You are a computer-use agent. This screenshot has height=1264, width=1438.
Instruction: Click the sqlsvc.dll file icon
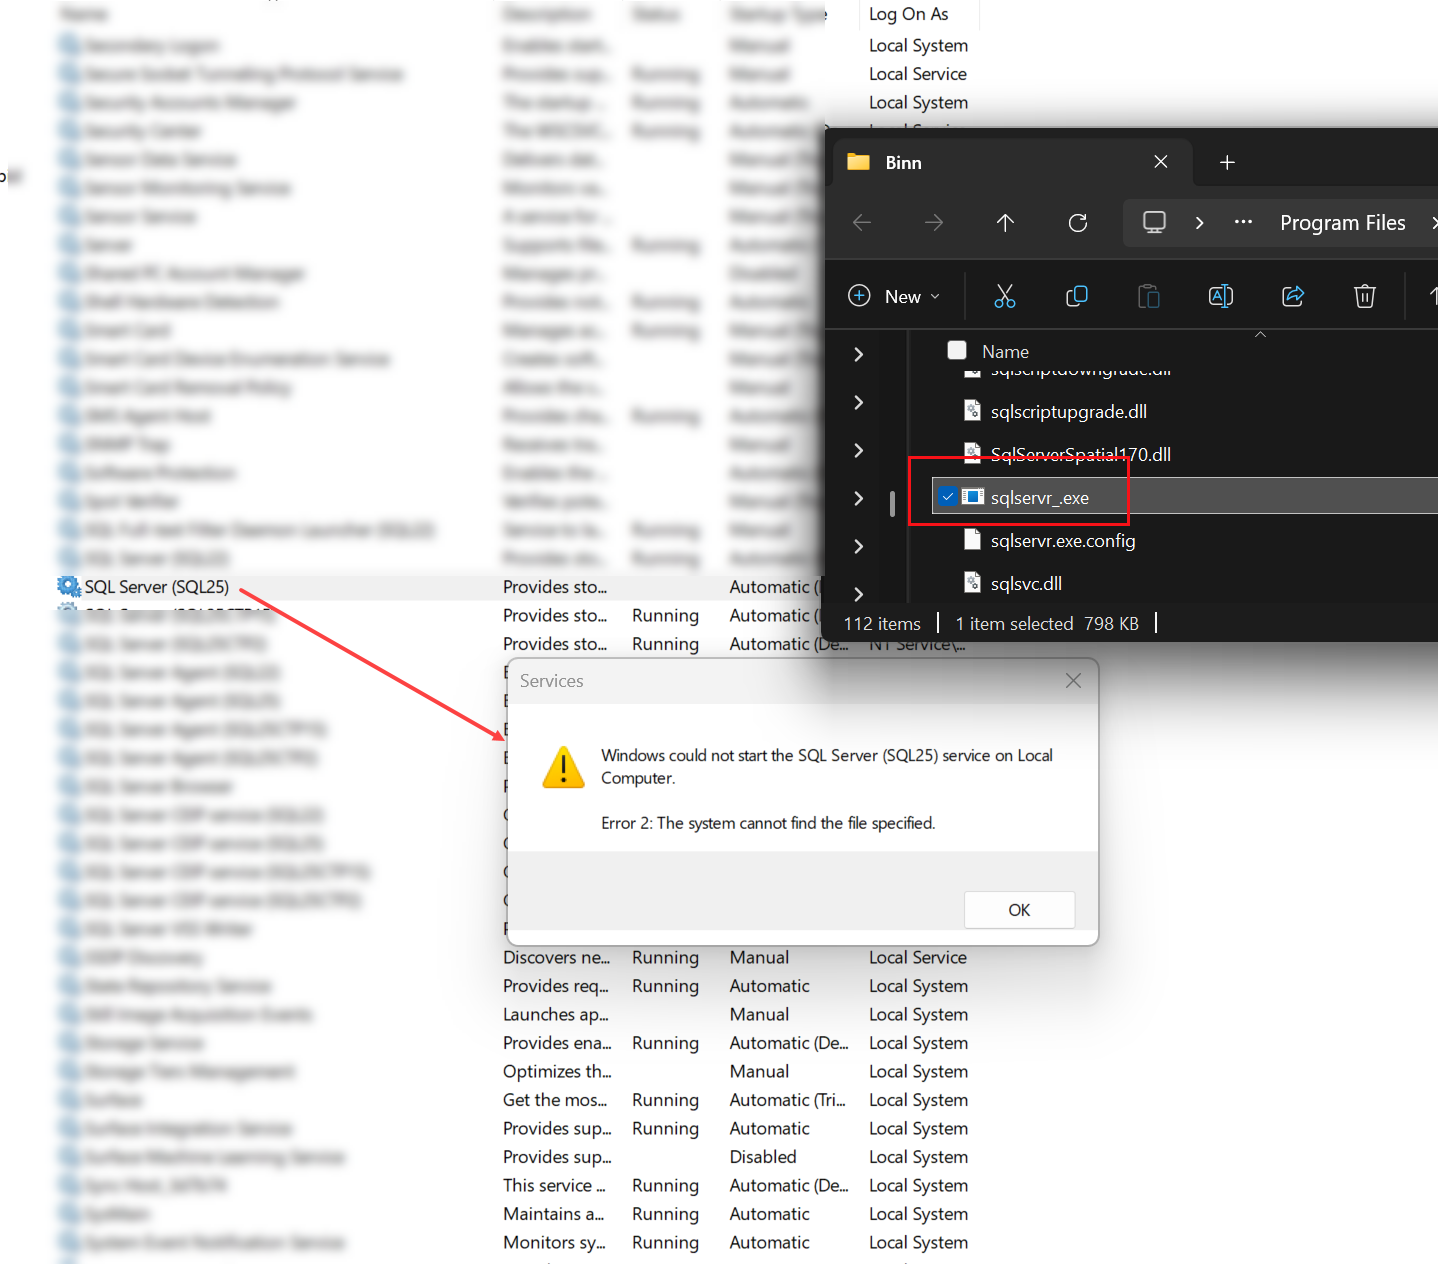(x=972, y=583)
